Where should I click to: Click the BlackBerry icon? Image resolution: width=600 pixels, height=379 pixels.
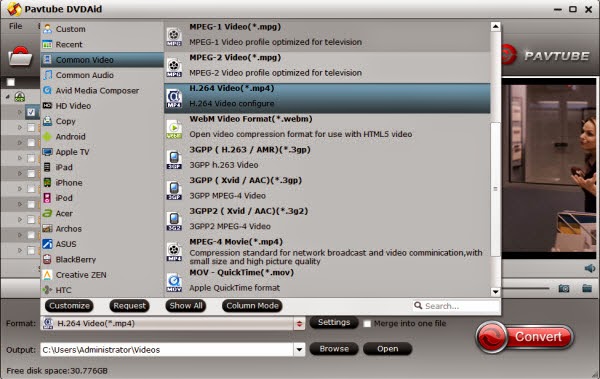[47, 259]
